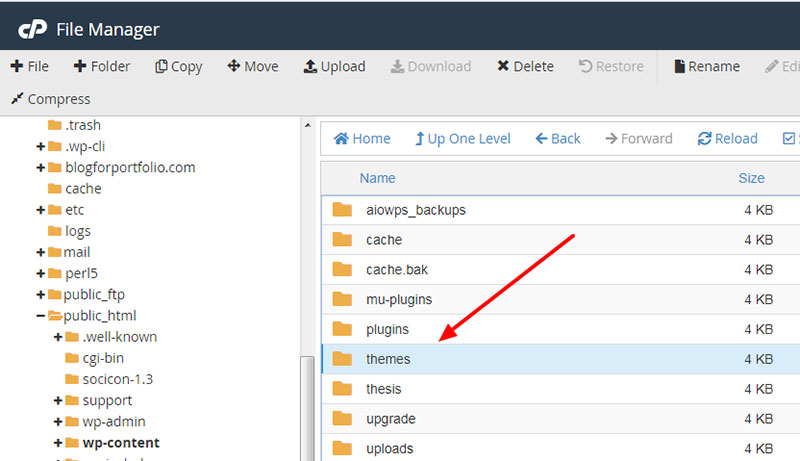The image size is (800, 461).
Task: Create a new file with +File
Action: [x=30, y=66]
